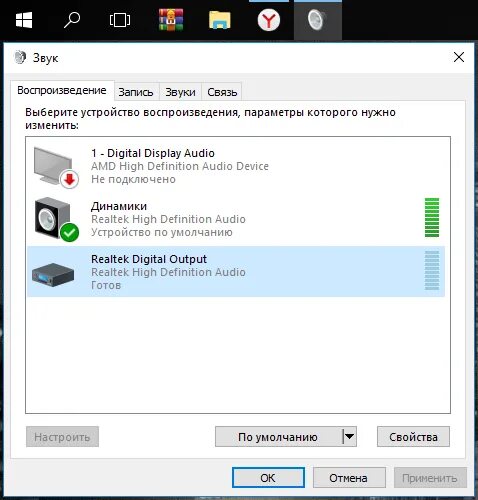Click the Realtek Digital Output level meter
The image size is (478, 500).
coord(432,270)
